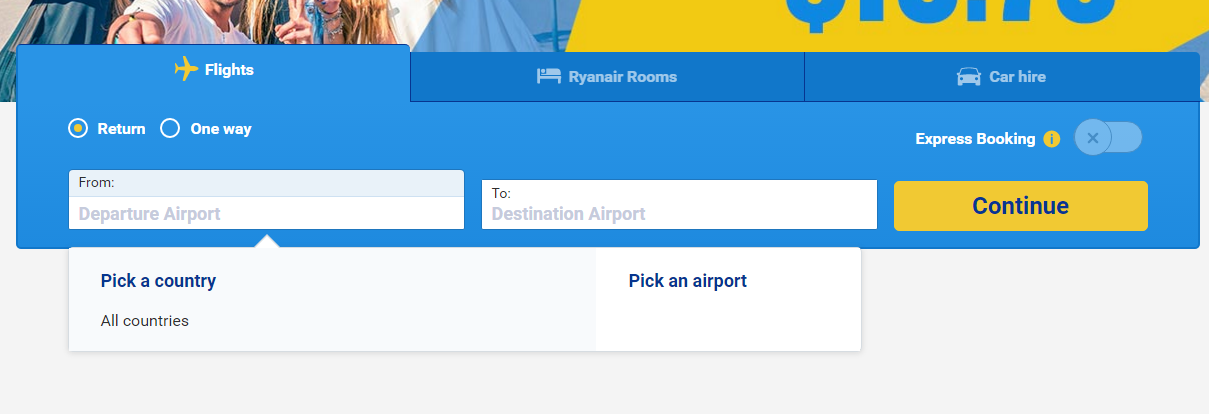This screenshot has width=1209, height=414.
Task: Open the Car hire tab
Action: (1017, 77)
